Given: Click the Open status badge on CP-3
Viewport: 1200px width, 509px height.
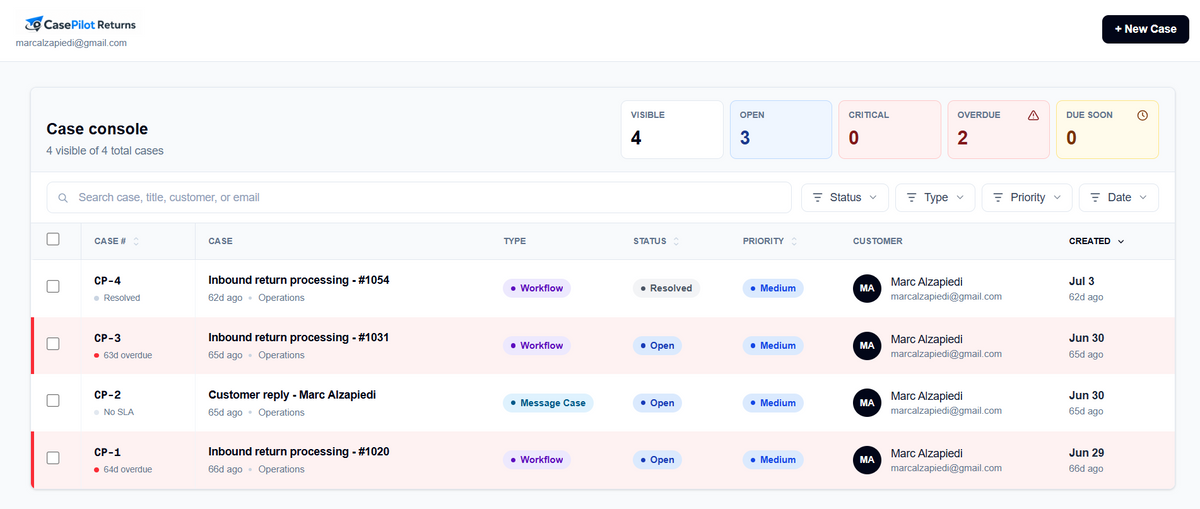Looking at the screenshot, I should click(x=657, y=345).
